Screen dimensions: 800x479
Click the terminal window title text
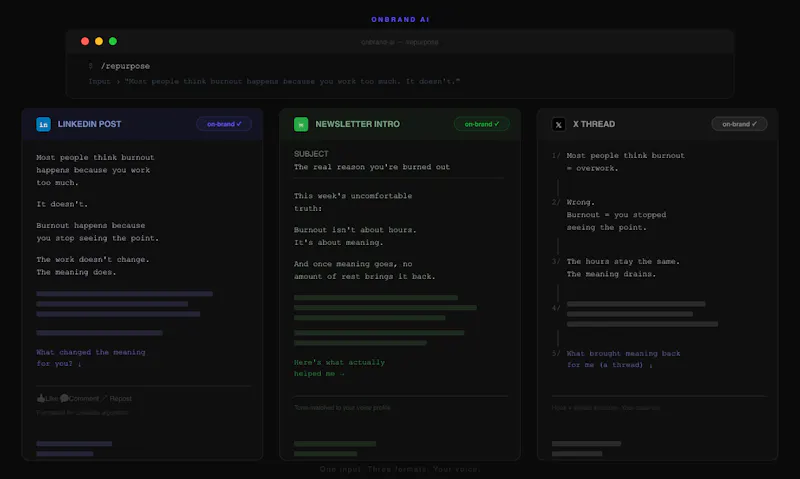pos(399,42)
